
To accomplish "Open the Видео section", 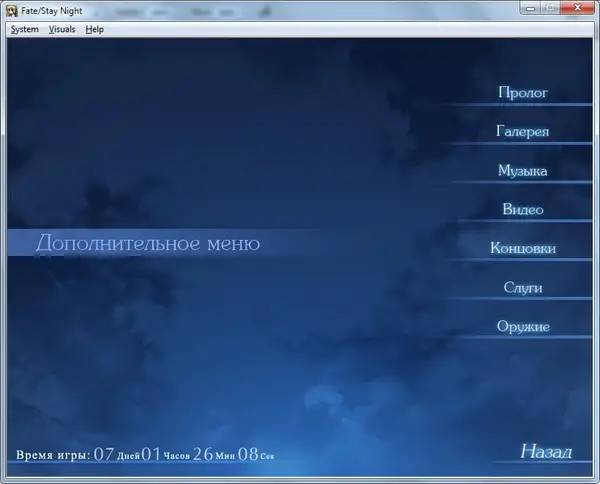I will 523,210.
